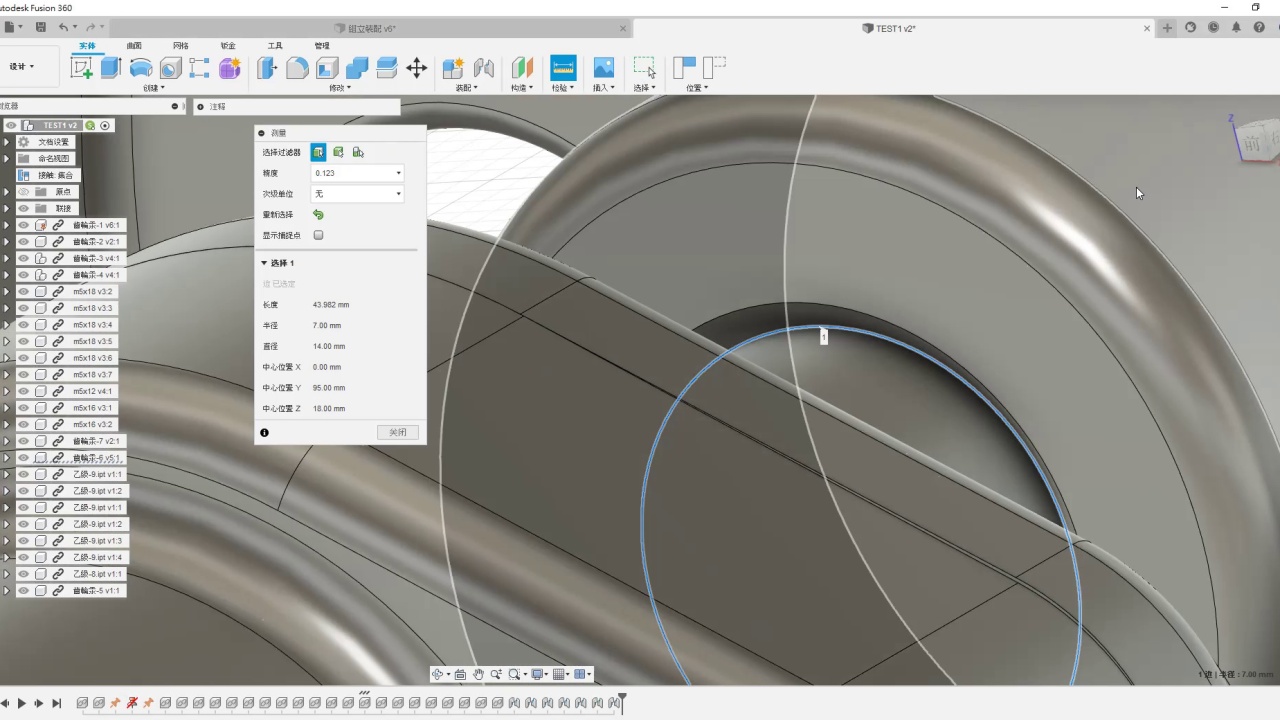
Task: Select the window Selection tool
Action: (x=645, y=68)
